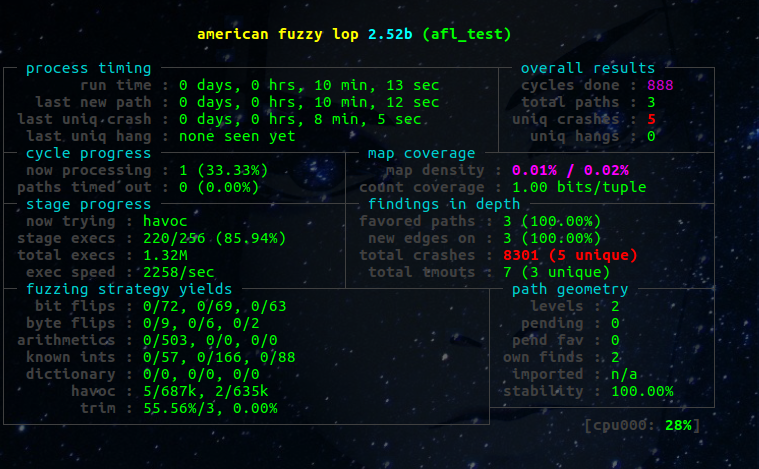Click the 'arithmetics' label
Screen dimensions: 759x469
[x=66, y=340]
